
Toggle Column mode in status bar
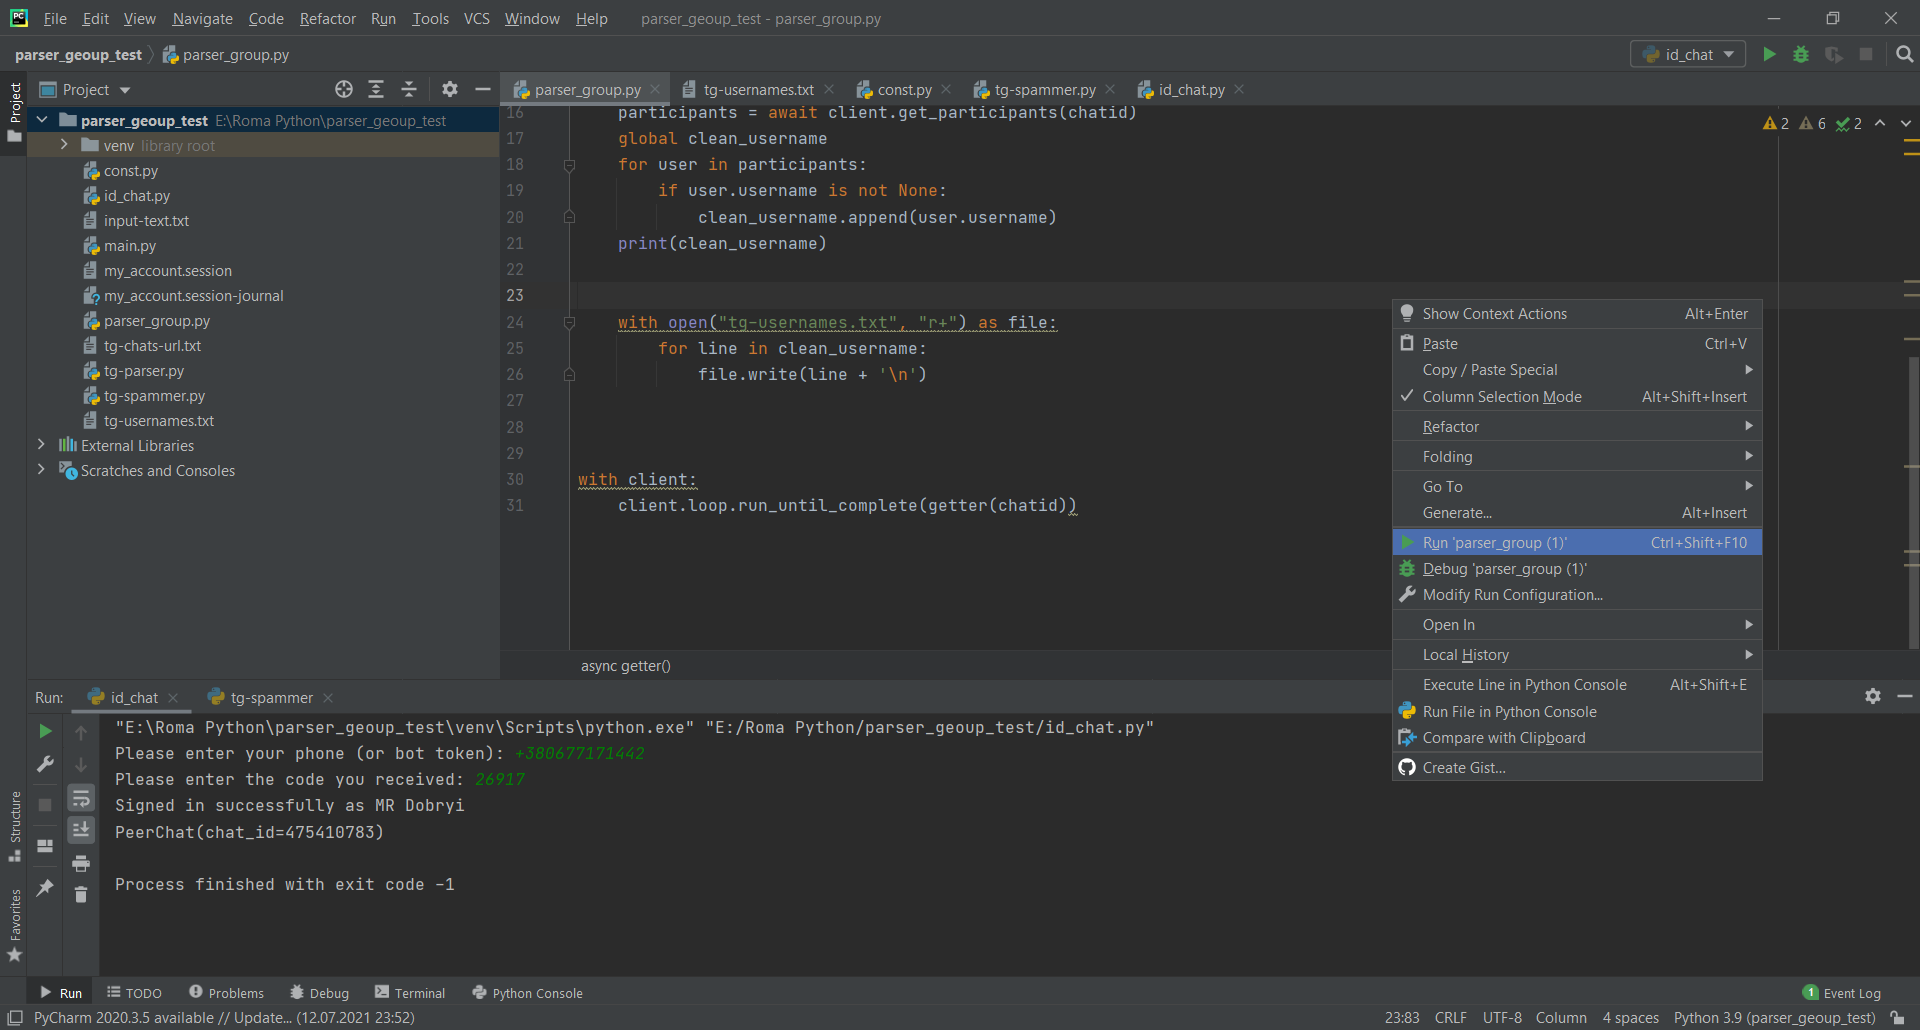coord(1561,1018)
